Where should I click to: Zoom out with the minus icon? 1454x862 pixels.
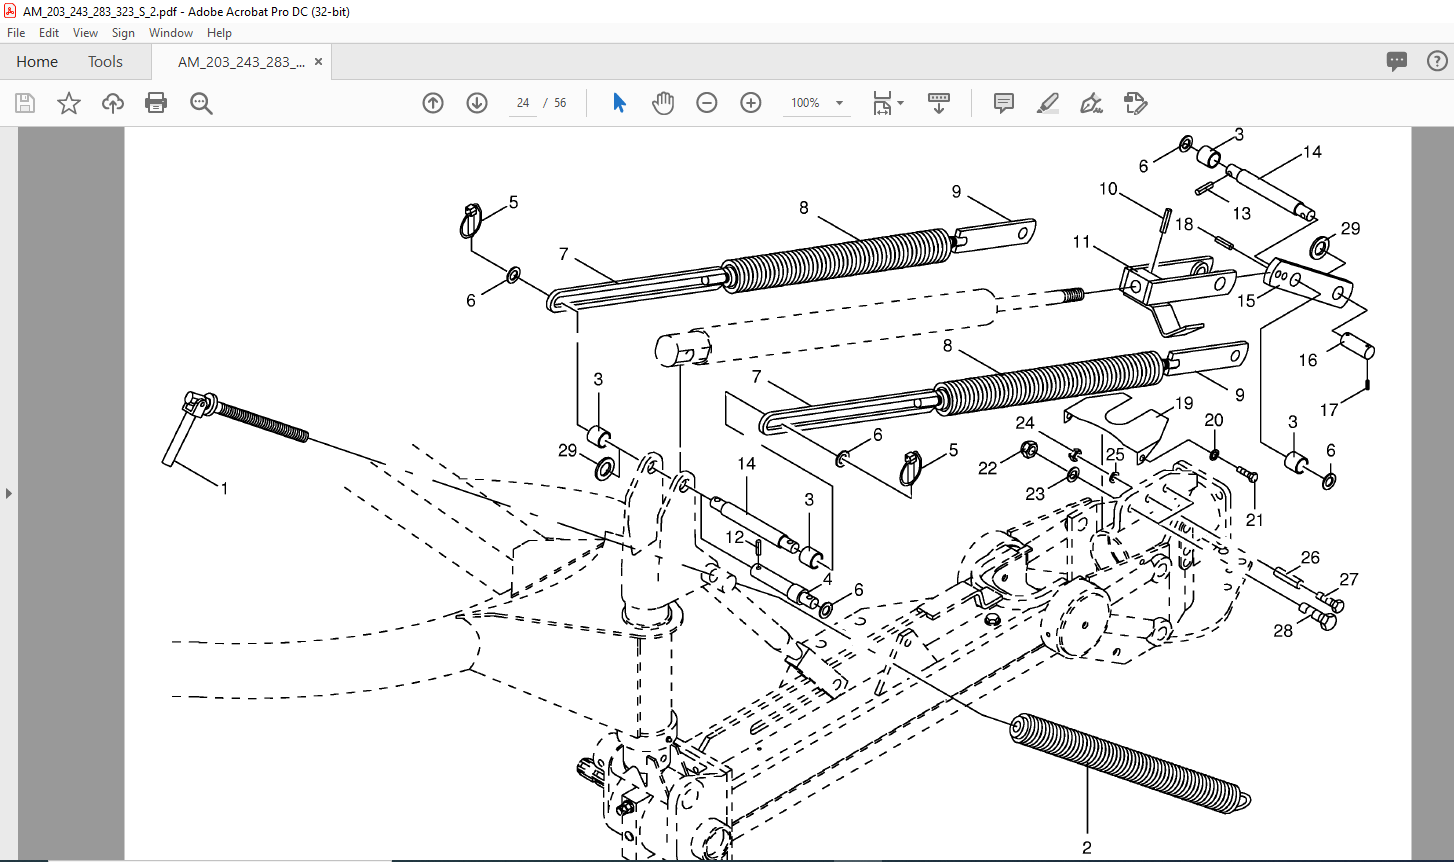[x=707, y=103]
